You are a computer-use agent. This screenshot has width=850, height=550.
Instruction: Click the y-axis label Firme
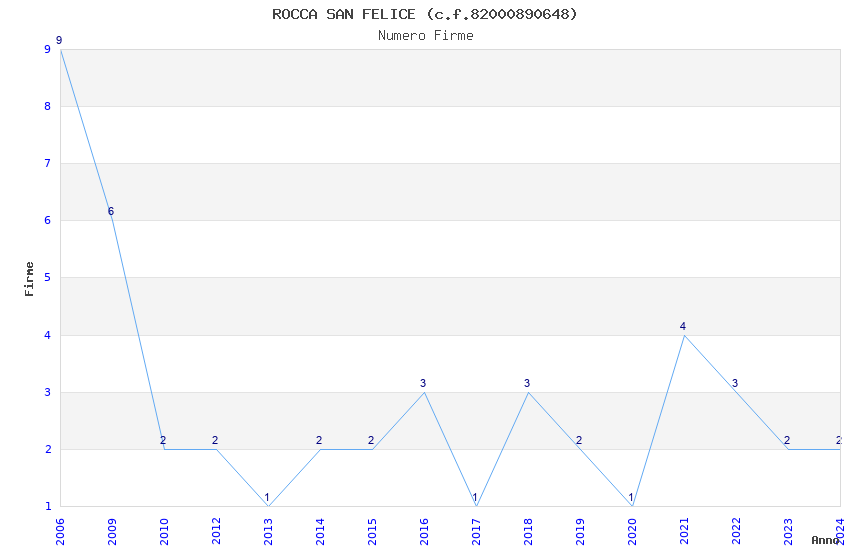[x=29, y=279]
